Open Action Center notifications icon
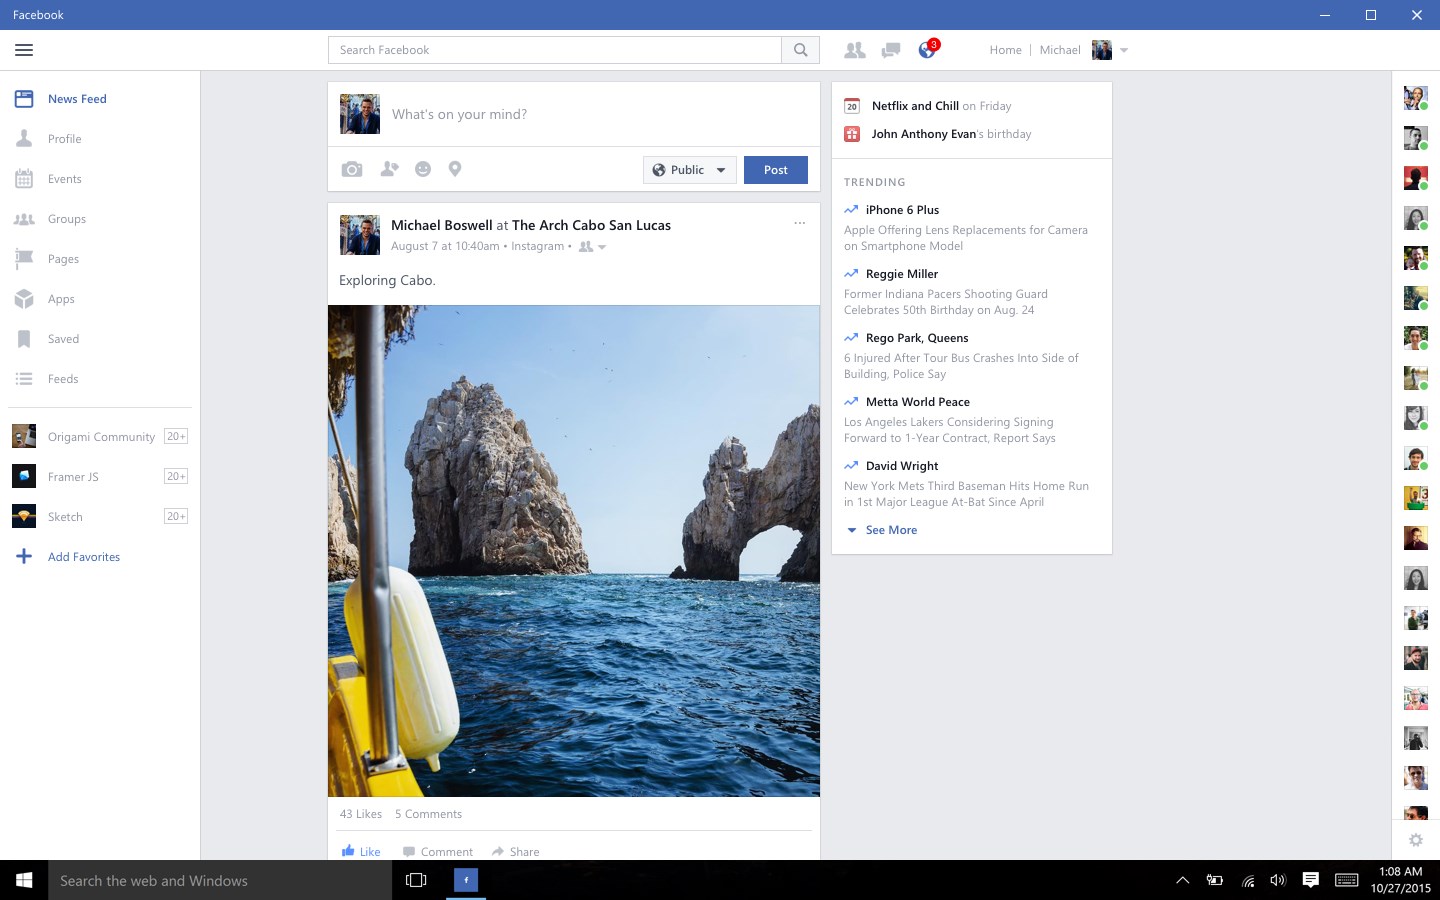The image size is (1440, 900). (1310, 880)
